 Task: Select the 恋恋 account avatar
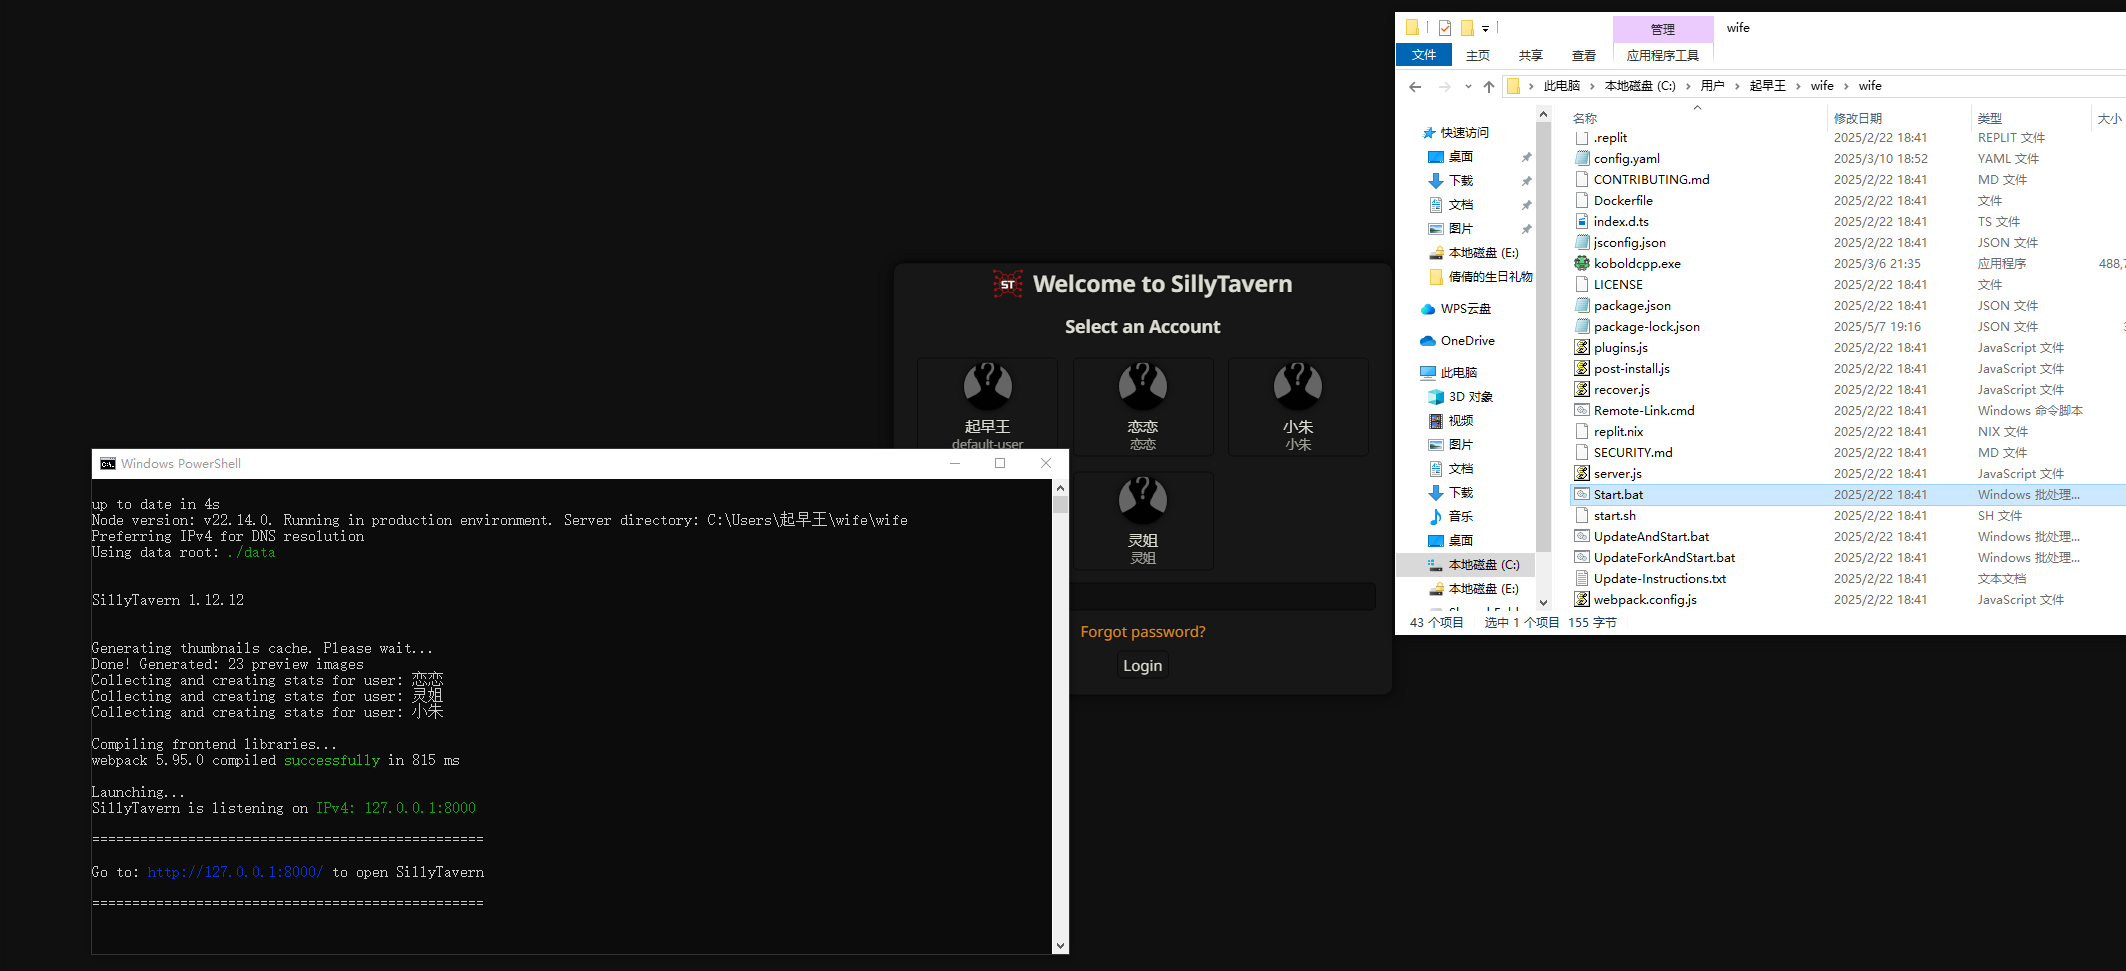click(1142, 386)
